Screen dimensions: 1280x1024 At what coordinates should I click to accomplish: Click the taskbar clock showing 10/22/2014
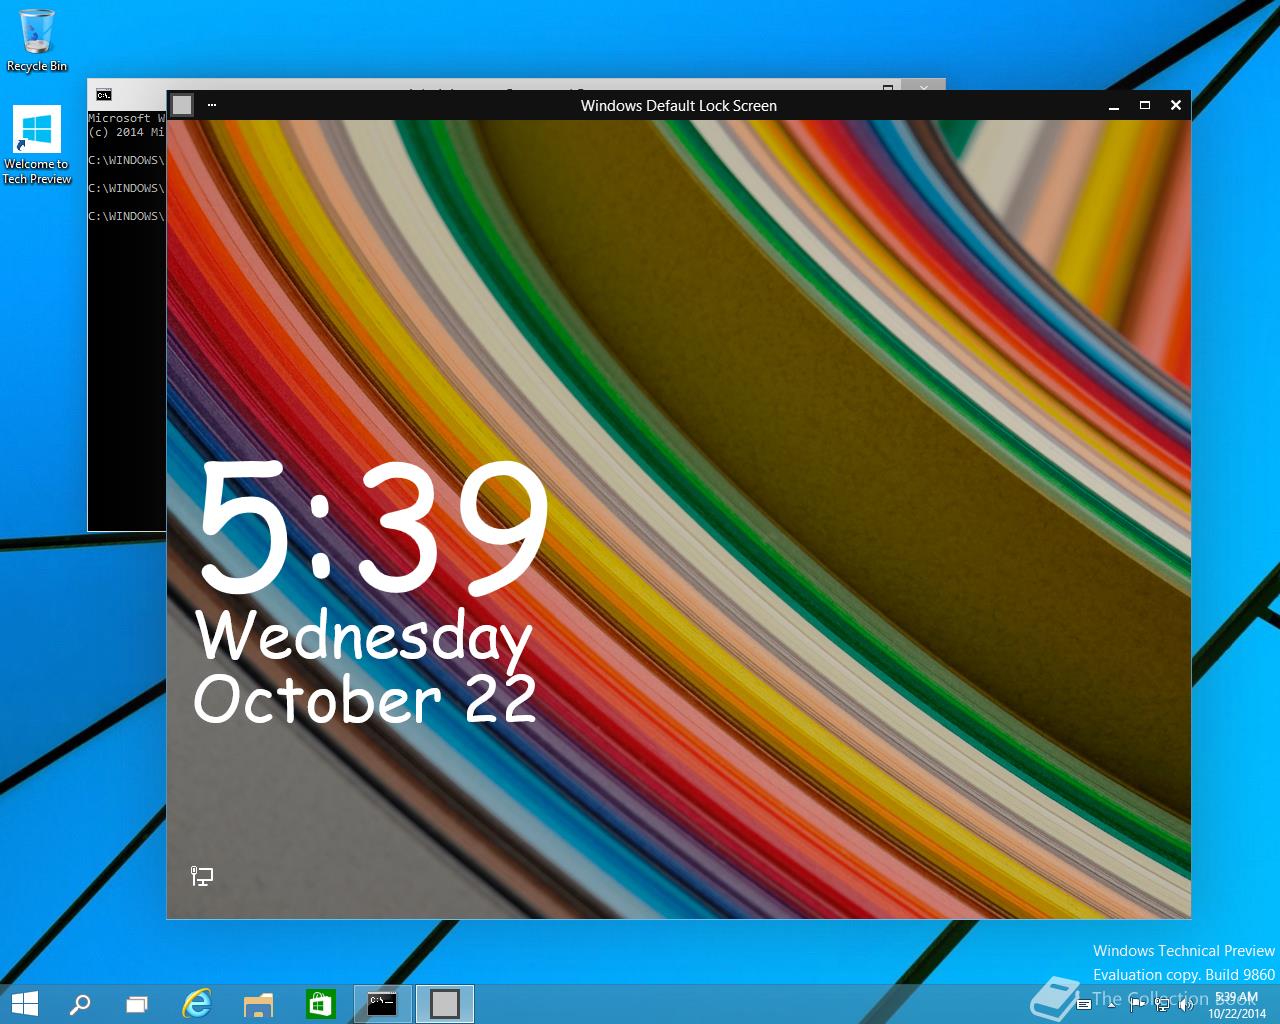(x=1237, y=1005)
